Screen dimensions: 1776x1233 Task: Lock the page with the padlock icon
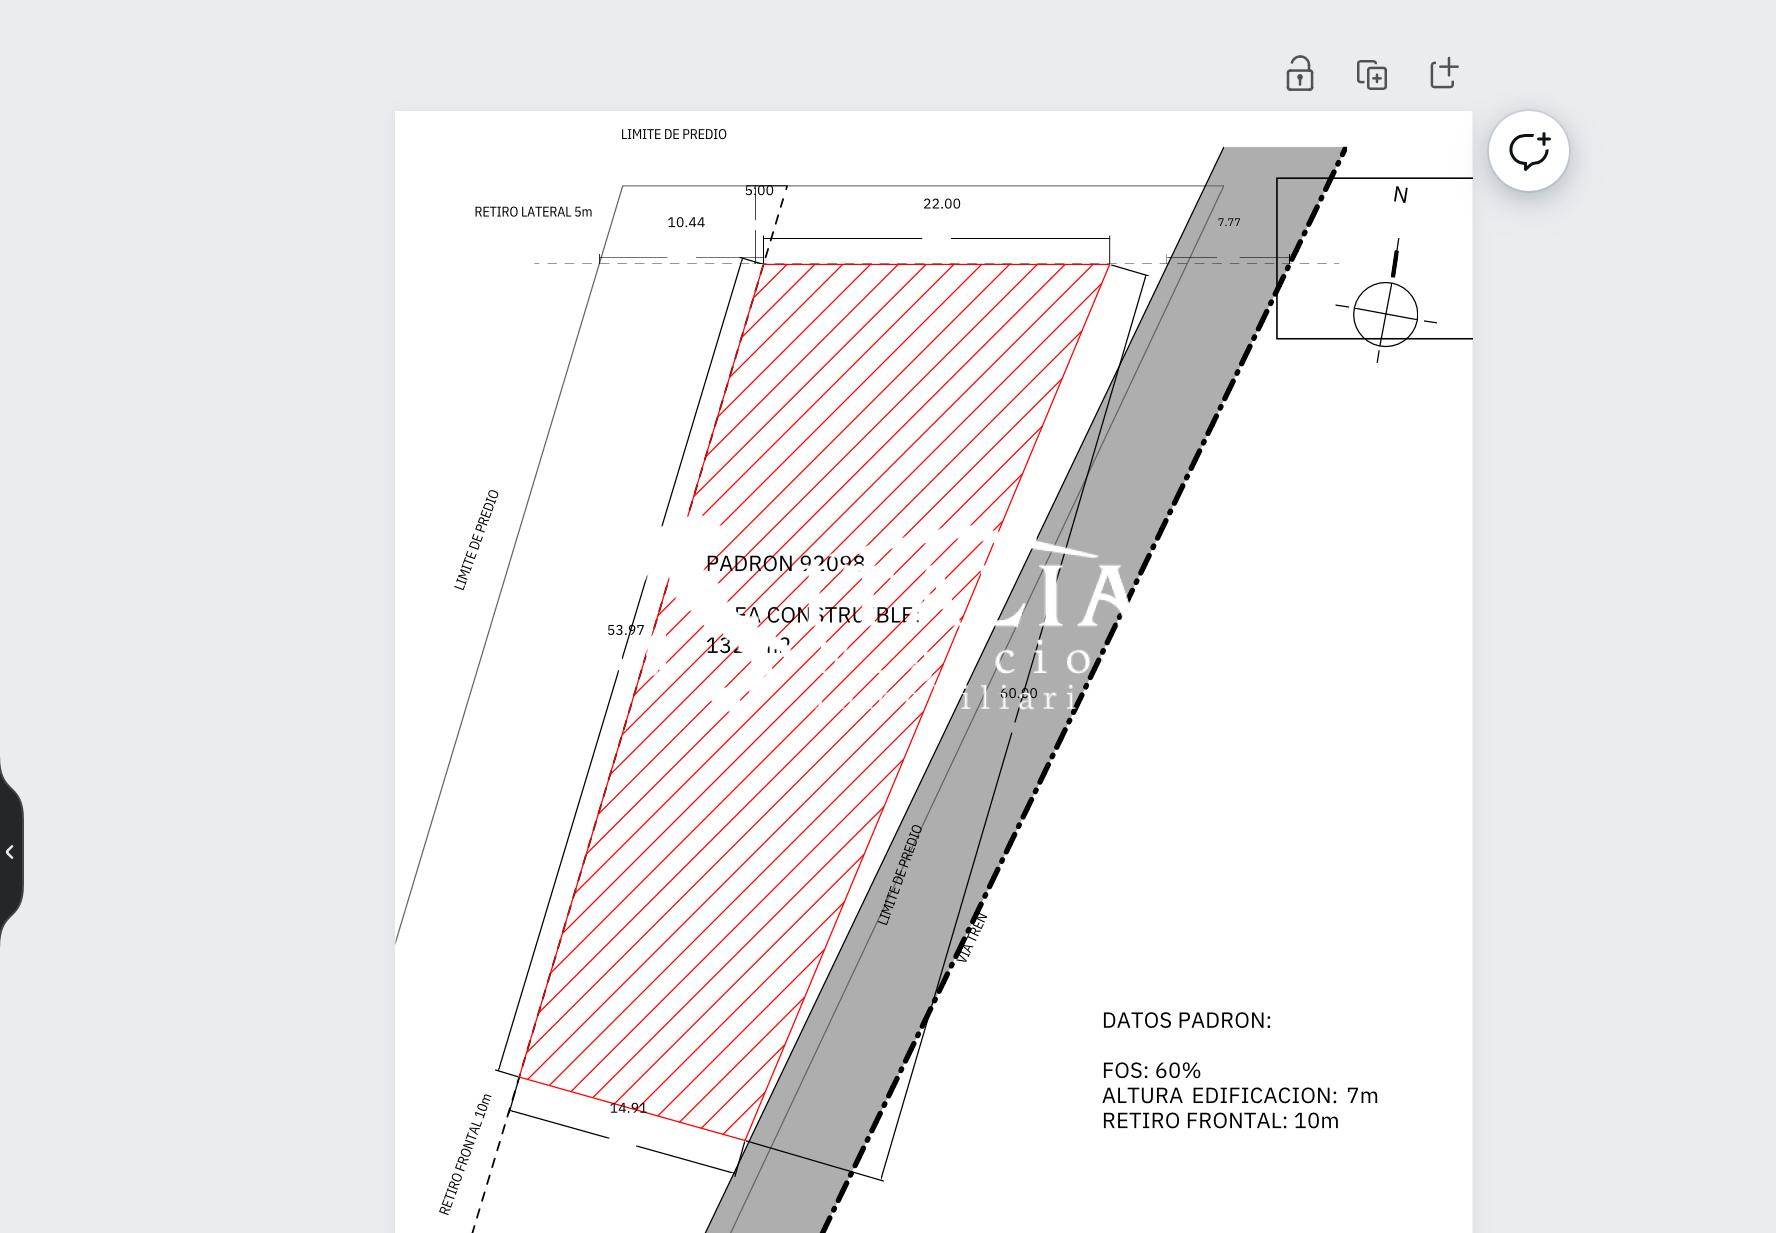1299,74
